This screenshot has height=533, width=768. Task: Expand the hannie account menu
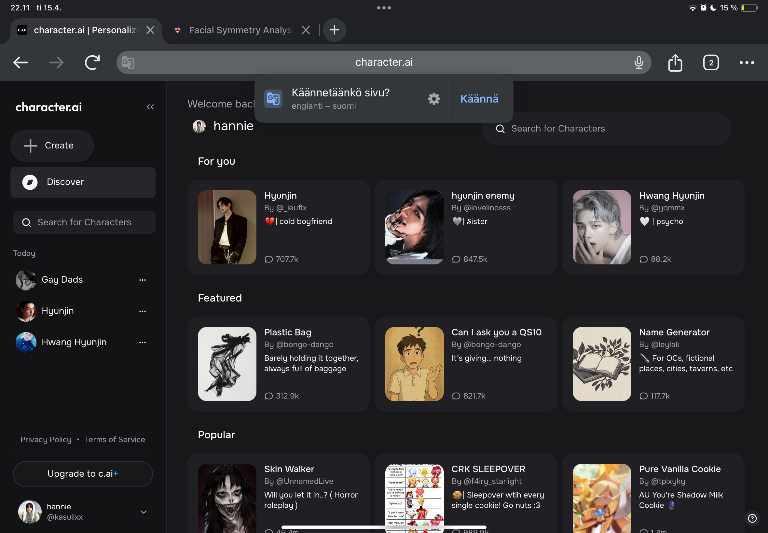(143, 512)
